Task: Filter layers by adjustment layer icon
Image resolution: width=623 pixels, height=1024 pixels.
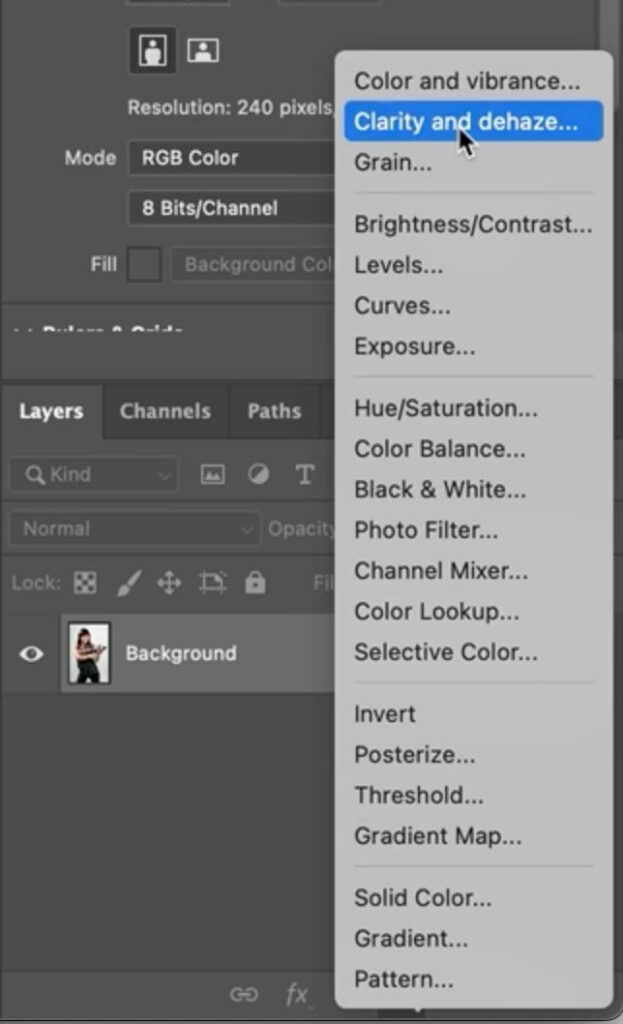Action: point(258,475)
